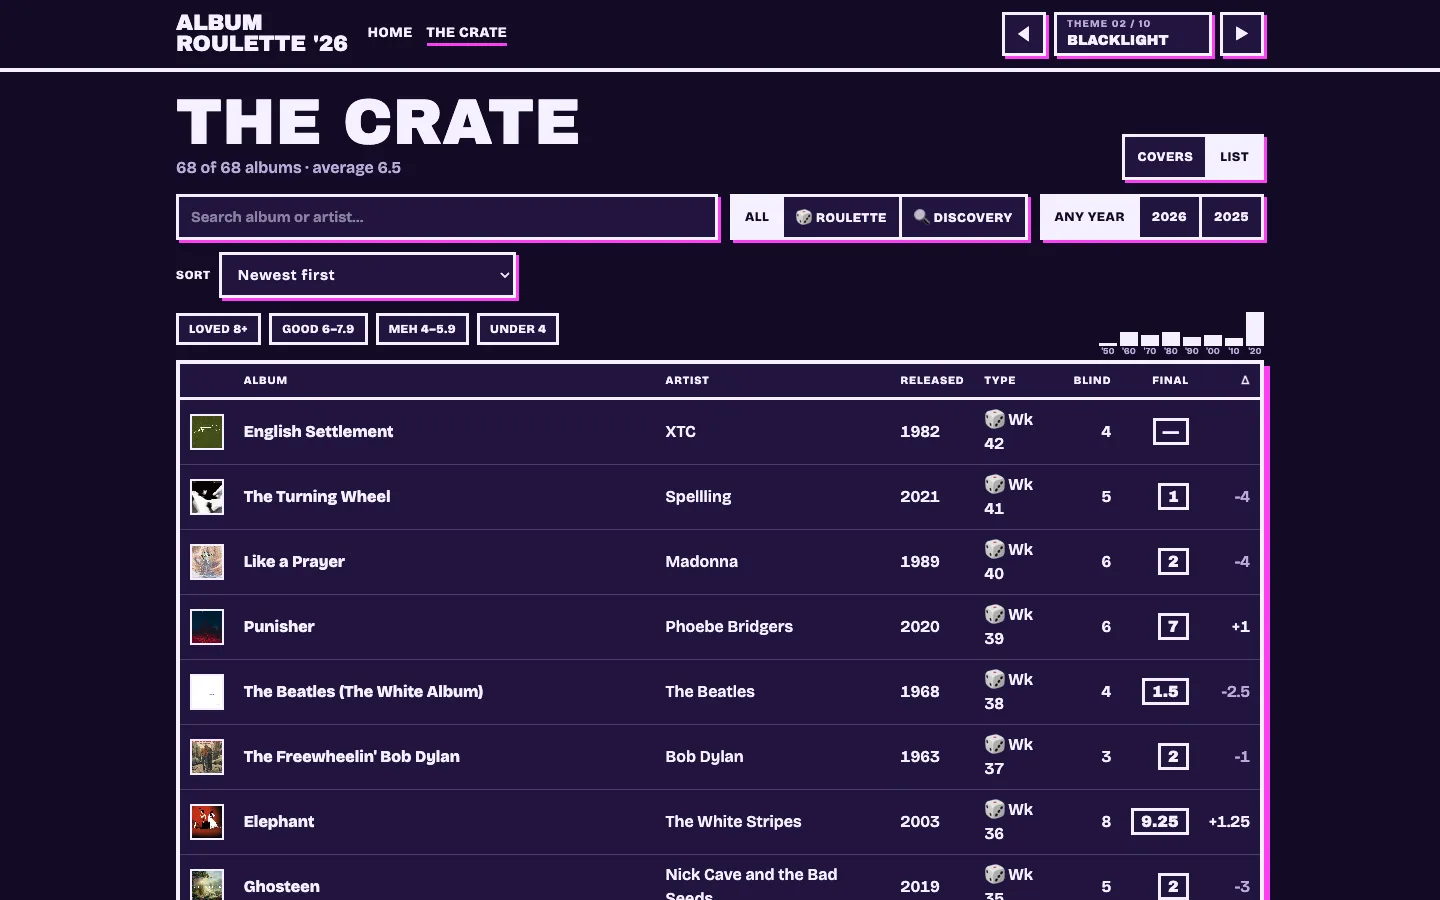1440x900 pixels.
Task: Apply the Good 6–7.9 rating filter
Action: [x=318, y=329]
